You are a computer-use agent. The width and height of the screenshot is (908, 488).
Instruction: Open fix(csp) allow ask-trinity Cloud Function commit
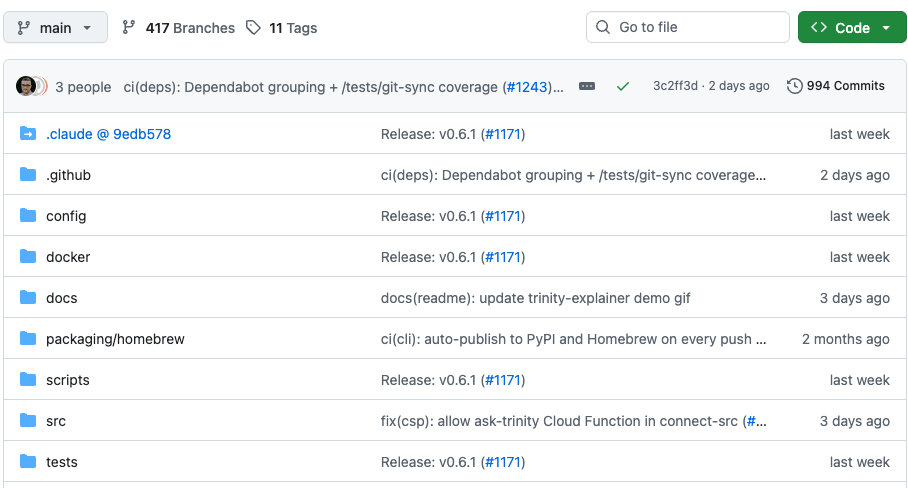[561, 421]
